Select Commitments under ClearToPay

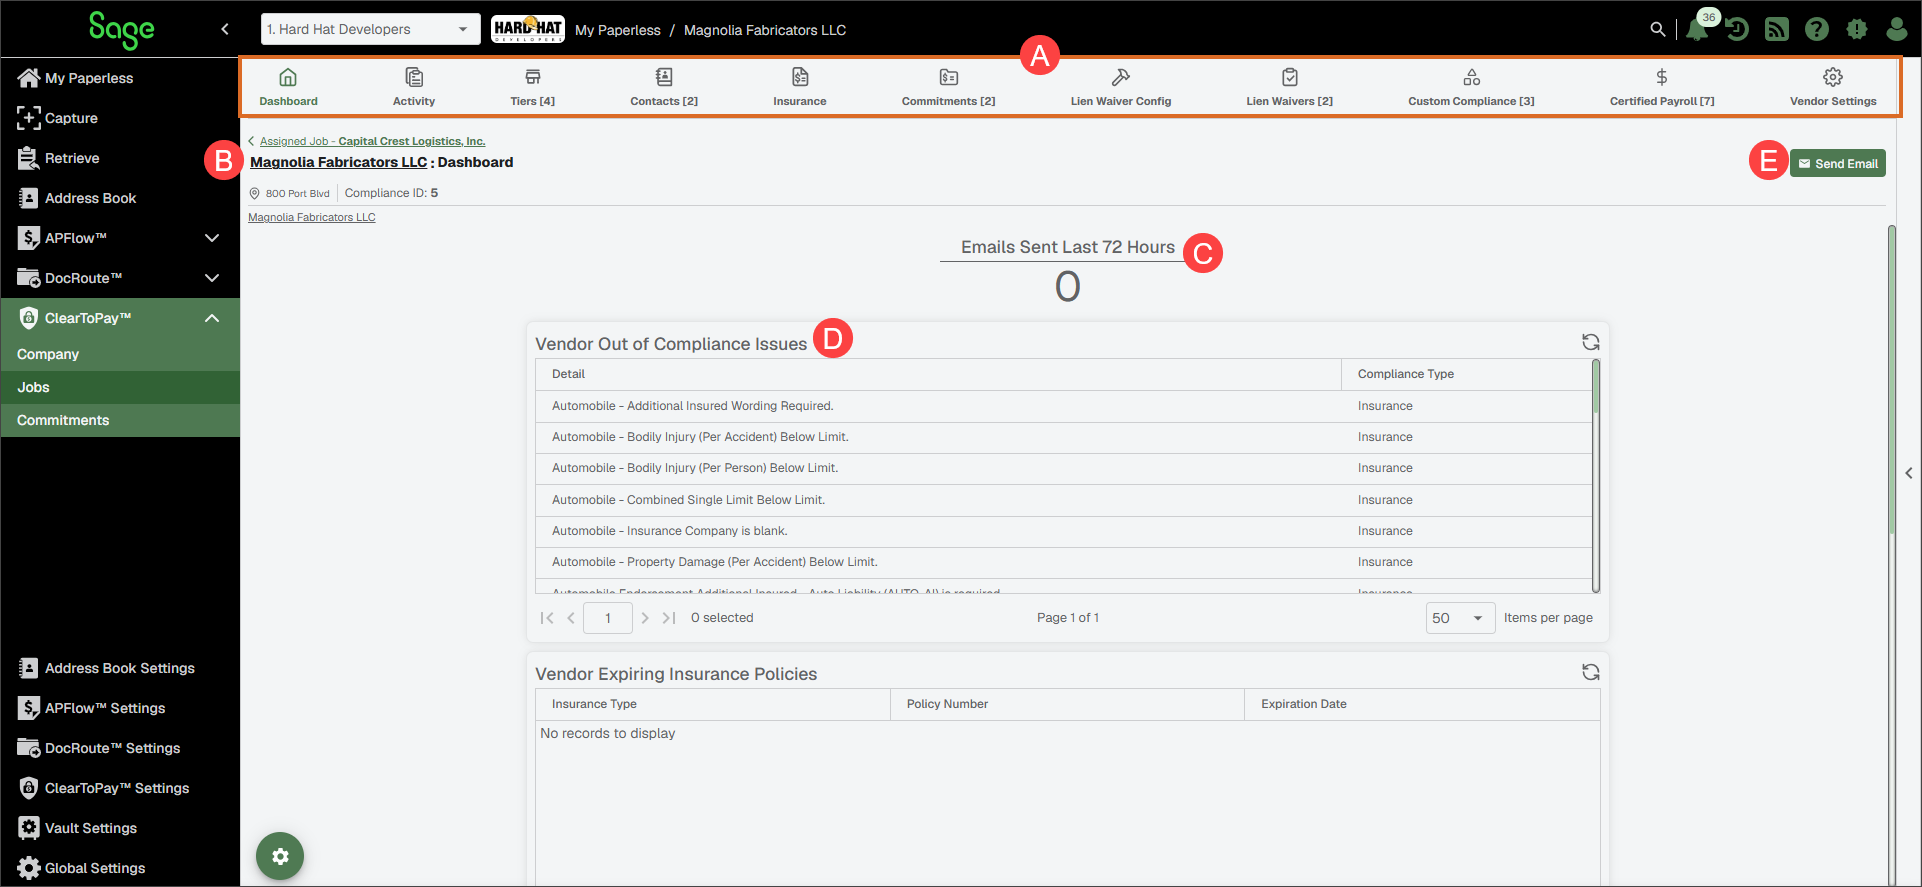pyautogui.click(x=120, y=420)
